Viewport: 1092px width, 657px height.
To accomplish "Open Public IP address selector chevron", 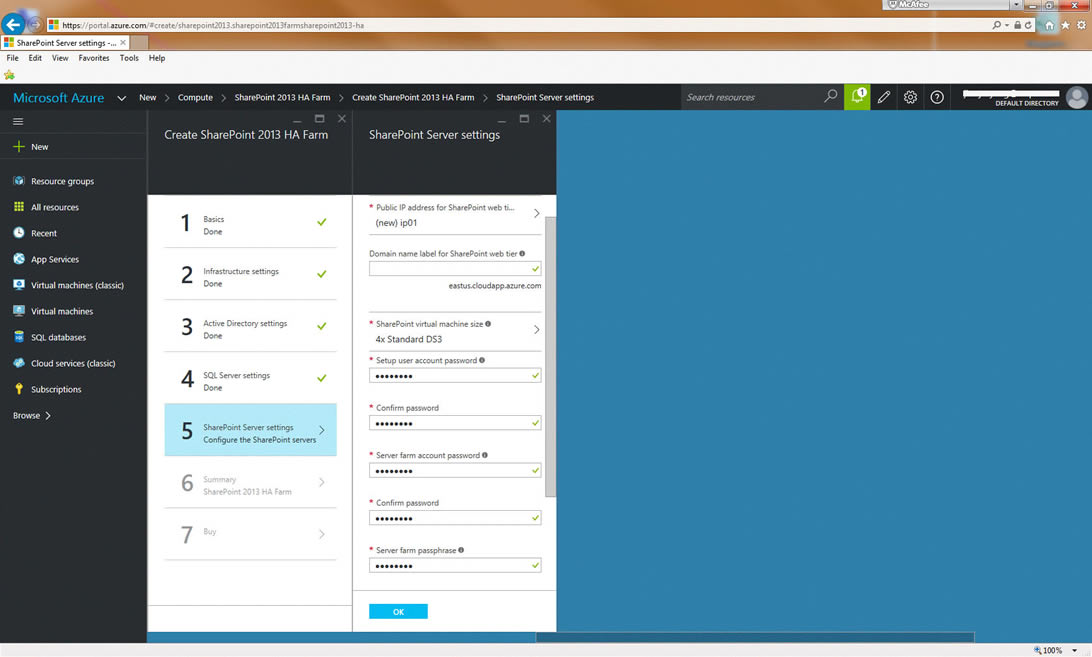I will (536, 213).
